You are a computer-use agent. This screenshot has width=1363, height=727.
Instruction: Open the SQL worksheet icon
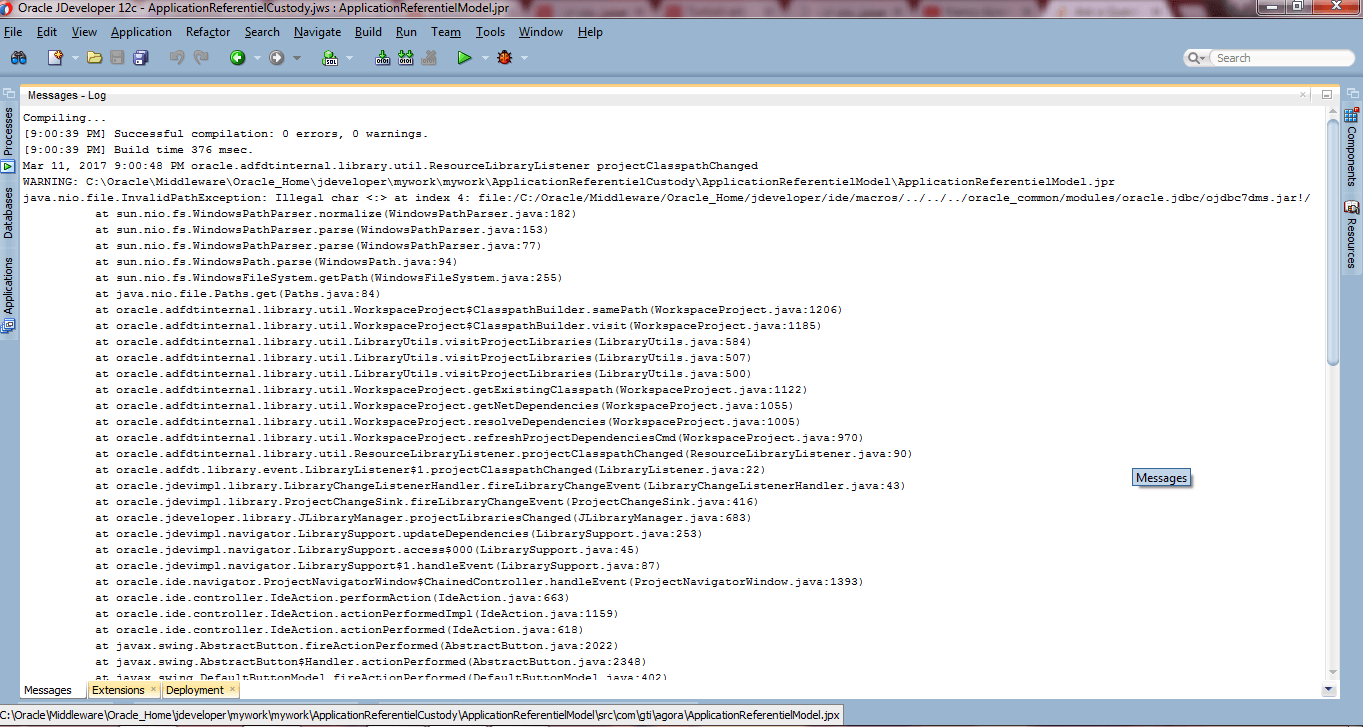(x=330, y=58)
